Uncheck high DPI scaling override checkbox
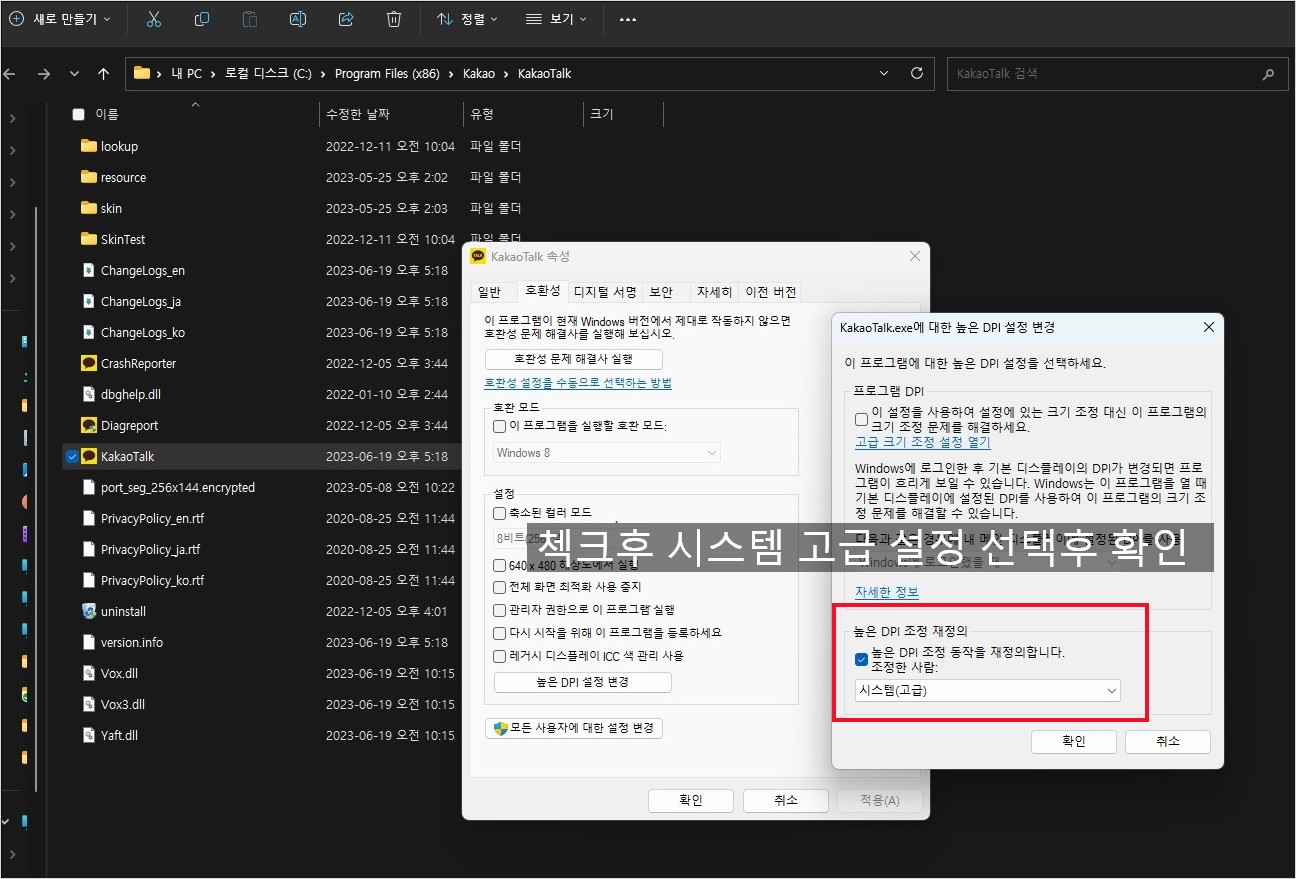The image size is (1296, 879). (x=861, y=659)
